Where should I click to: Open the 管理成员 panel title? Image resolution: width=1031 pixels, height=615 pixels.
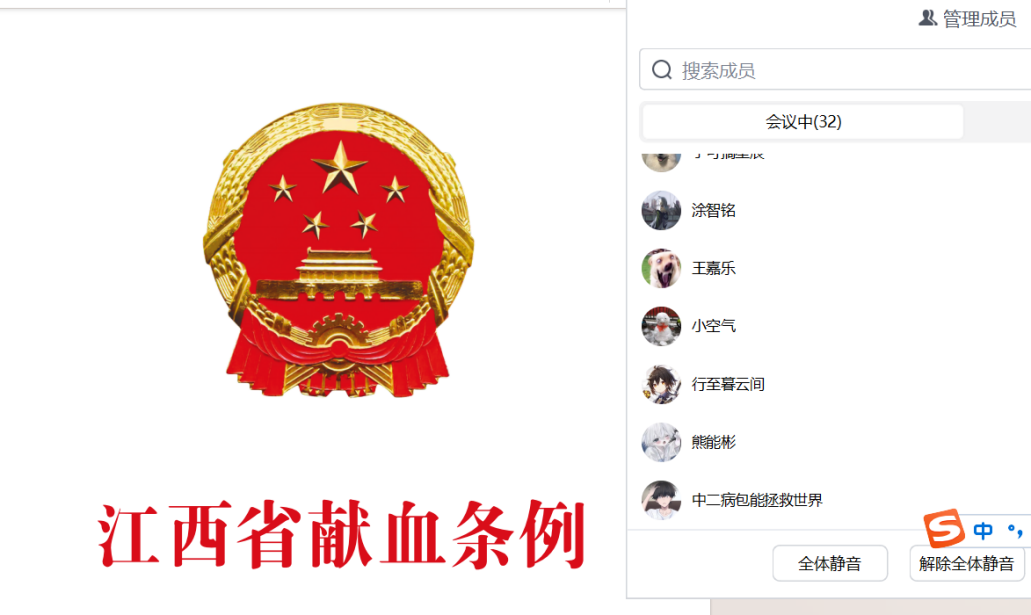coord(979,18)
